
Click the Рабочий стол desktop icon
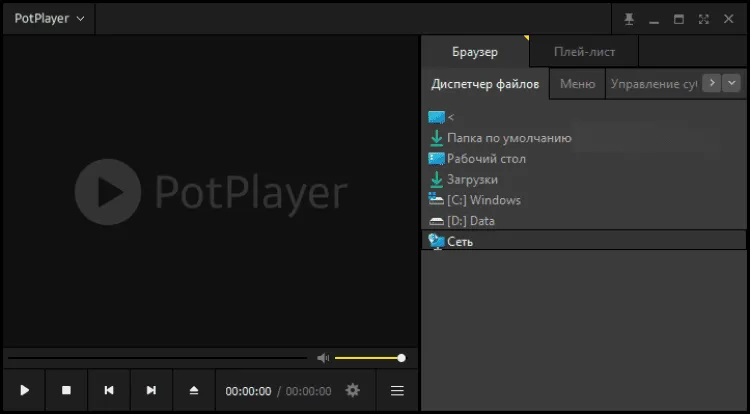[x=436, y=159]
